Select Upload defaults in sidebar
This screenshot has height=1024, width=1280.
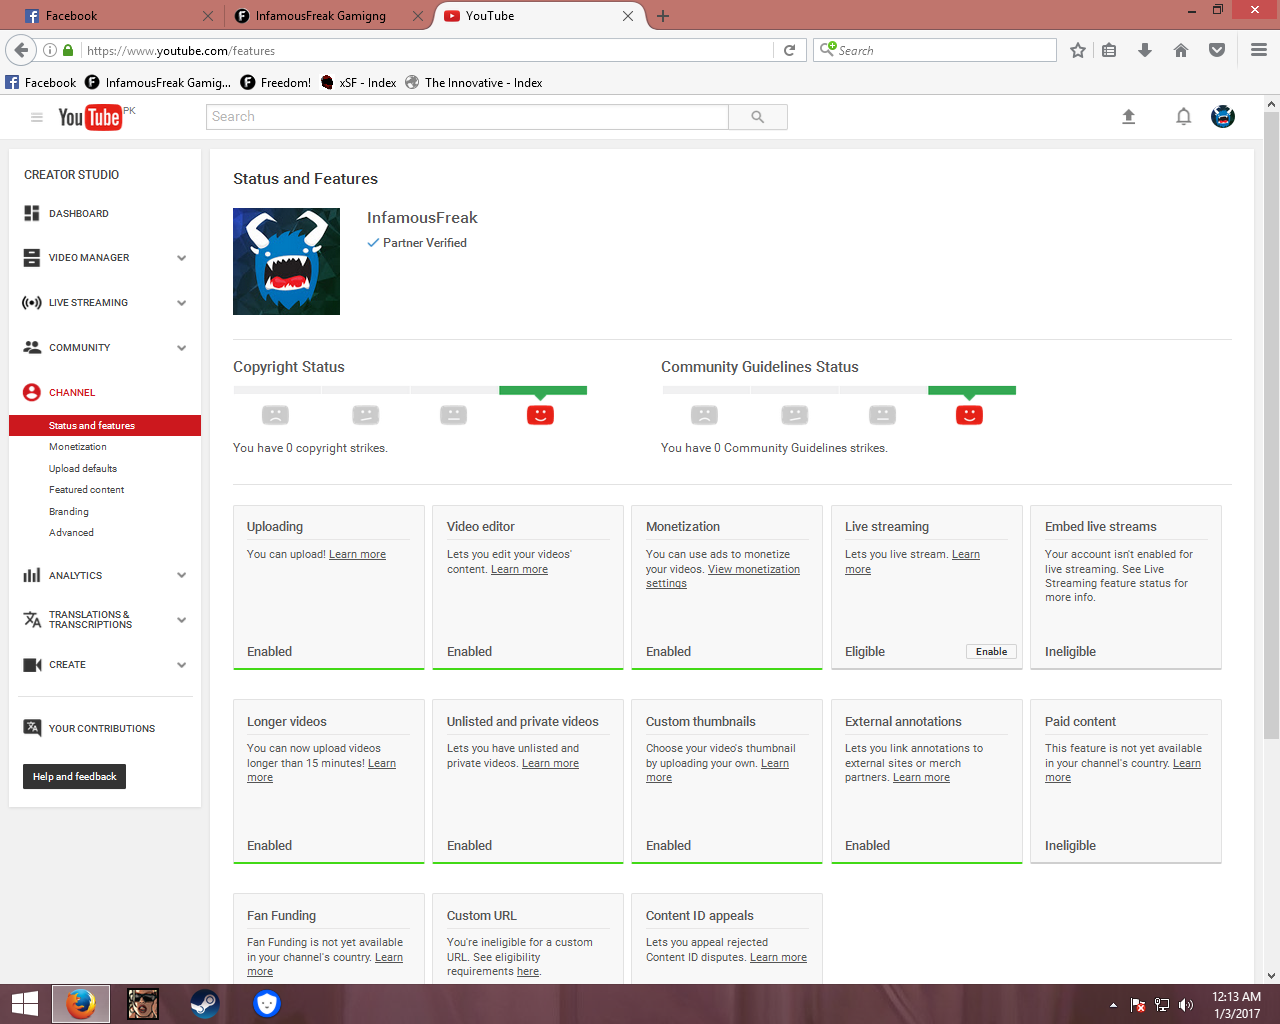click(x=83, y=468)
